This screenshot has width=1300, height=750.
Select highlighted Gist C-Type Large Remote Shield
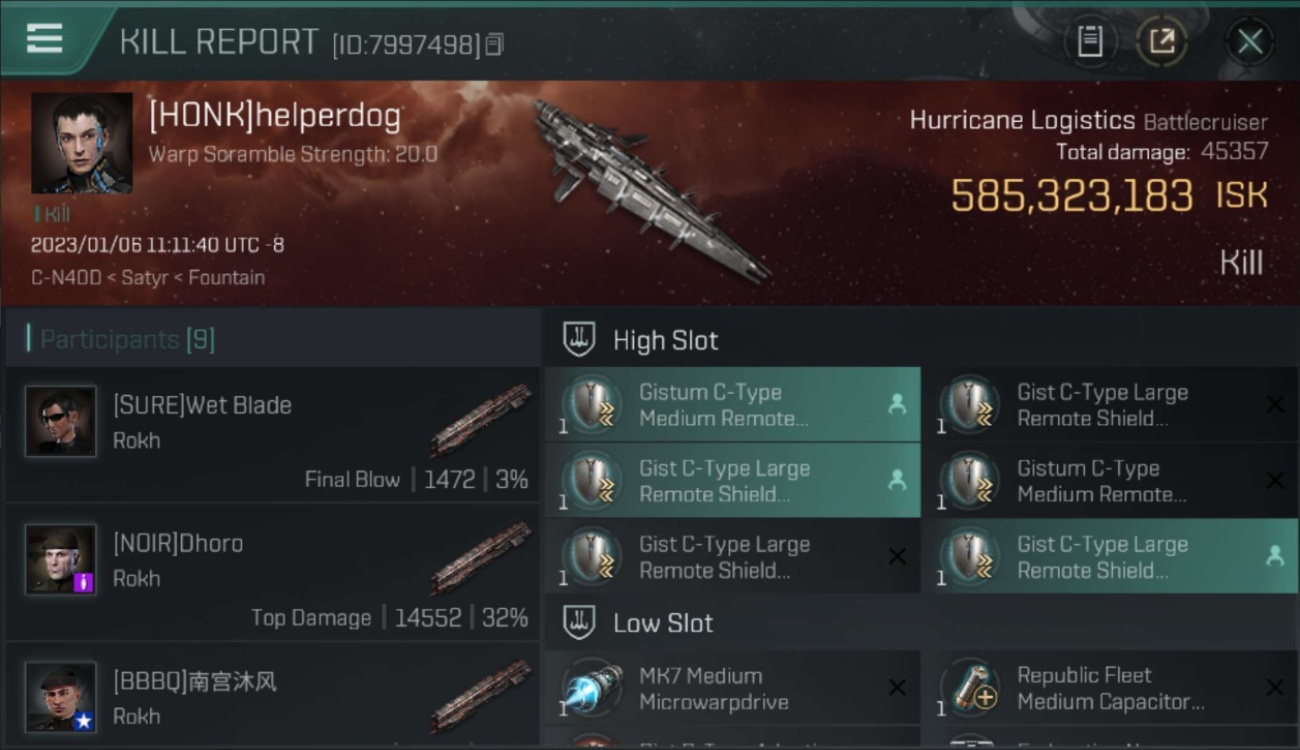(x=732, y=480)
